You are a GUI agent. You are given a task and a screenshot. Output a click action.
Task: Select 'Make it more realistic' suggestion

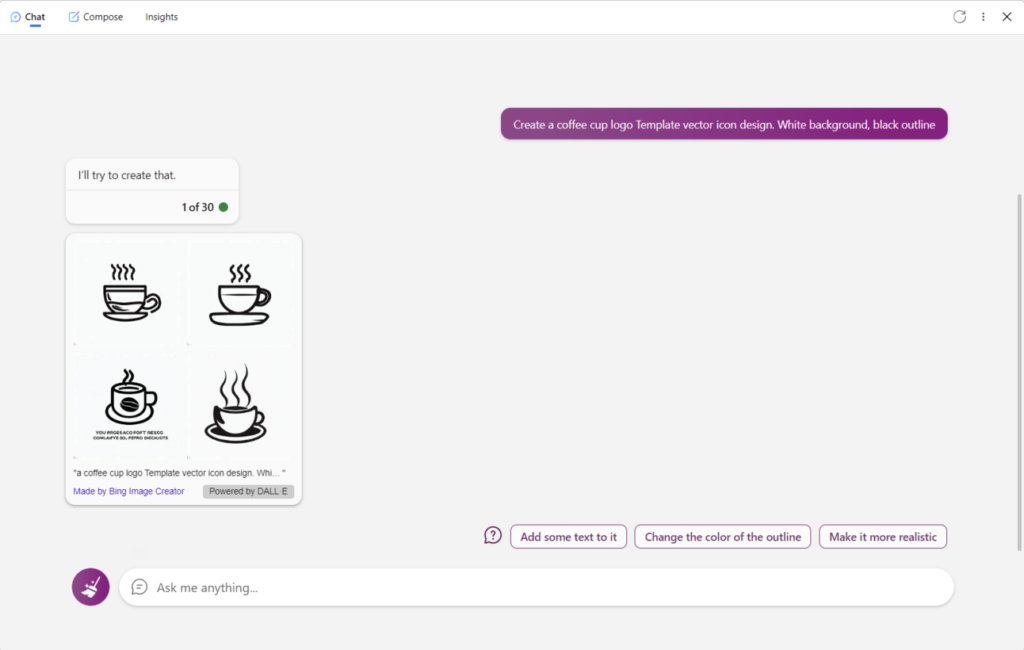click(883, 537)
